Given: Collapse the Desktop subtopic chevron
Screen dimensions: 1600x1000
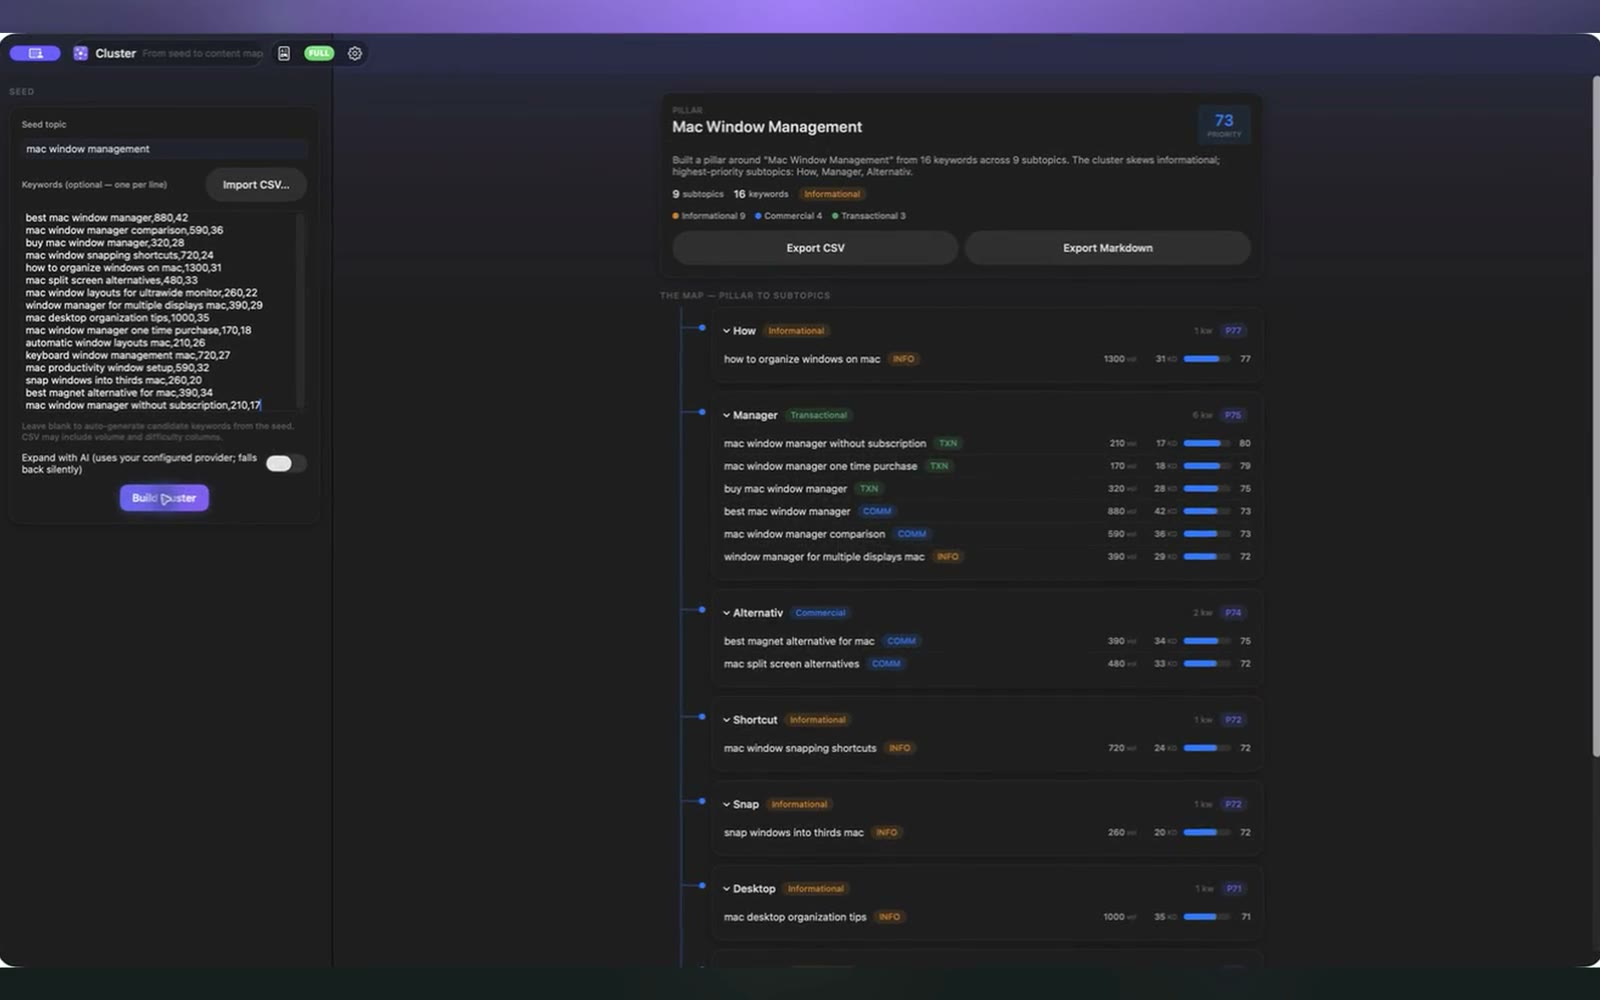Looking at the screenshot, I should click(x=726, y=889).
